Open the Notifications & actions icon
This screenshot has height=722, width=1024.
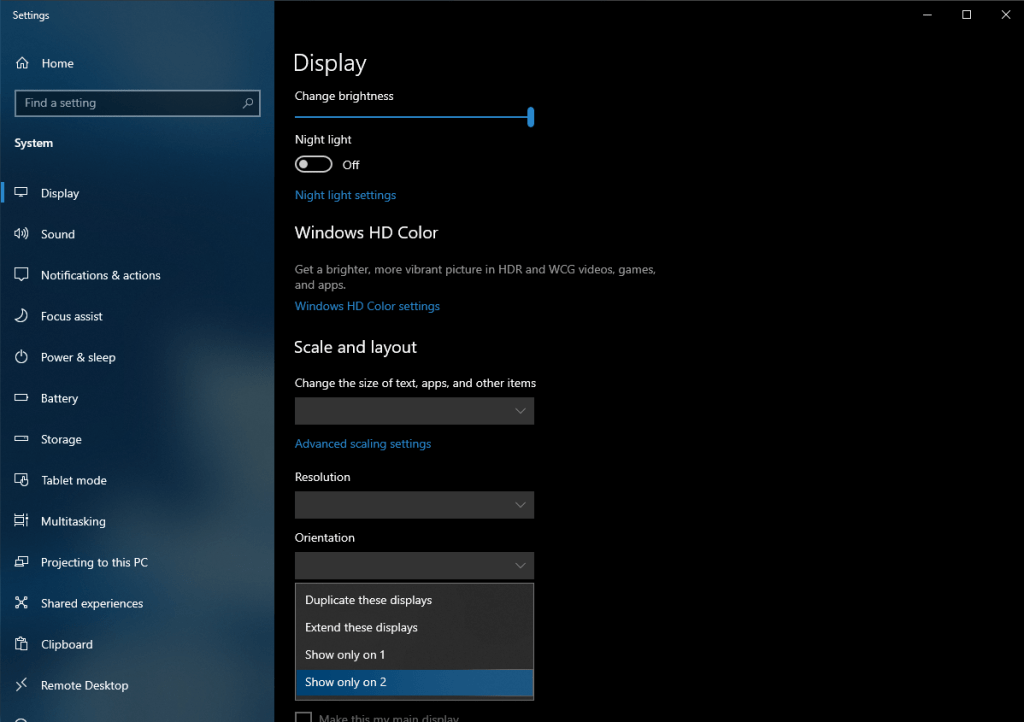pos(21,275)
